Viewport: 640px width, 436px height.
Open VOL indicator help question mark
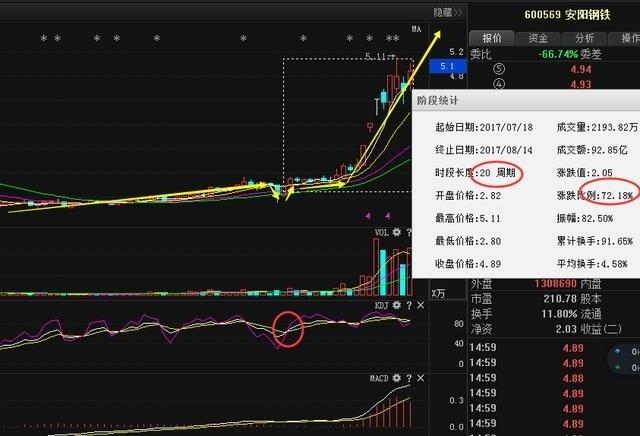[409, 233]
